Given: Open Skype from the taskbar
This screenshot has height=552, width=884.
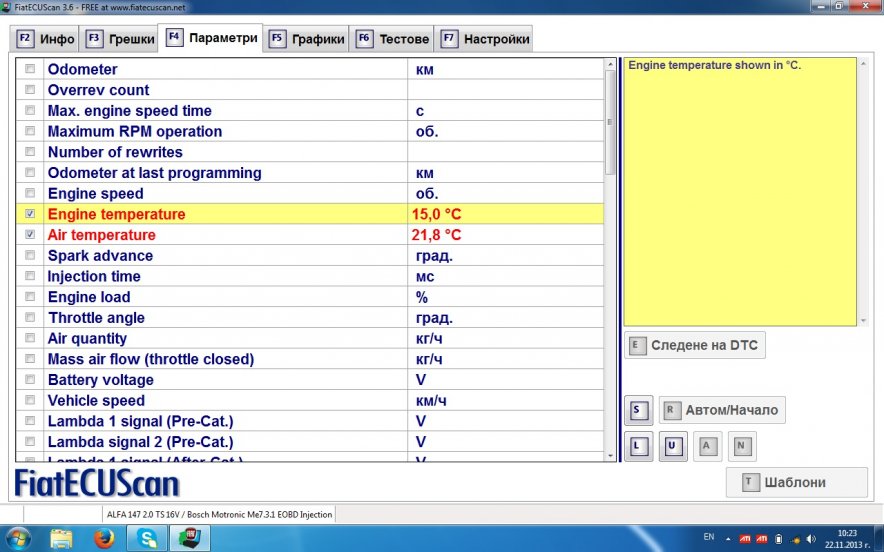Looking at the screenshot, I should [148, 538].
